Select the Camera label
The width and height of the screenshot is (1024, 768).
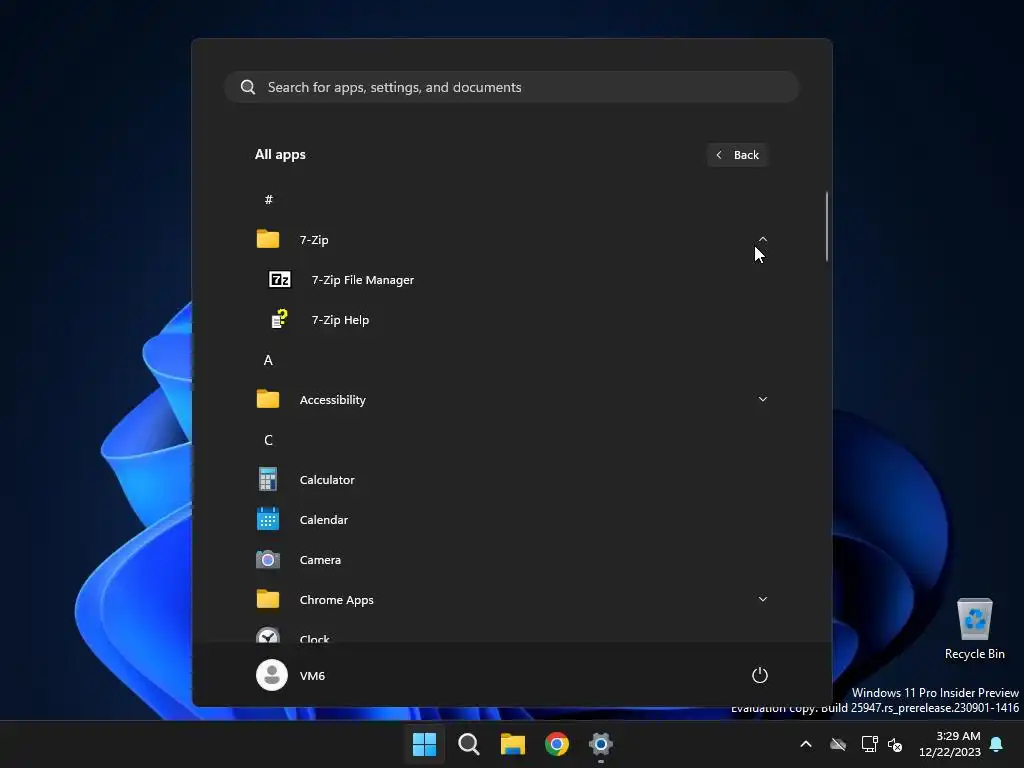[320, 560]
